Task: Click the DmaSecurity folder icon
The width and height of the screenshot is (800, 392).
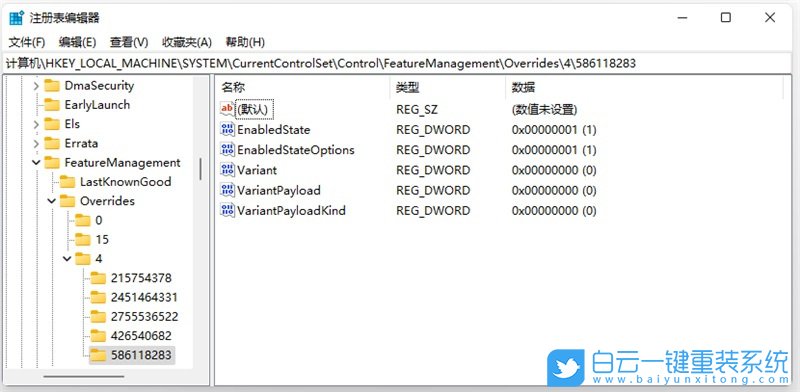Action: [52, 86]
